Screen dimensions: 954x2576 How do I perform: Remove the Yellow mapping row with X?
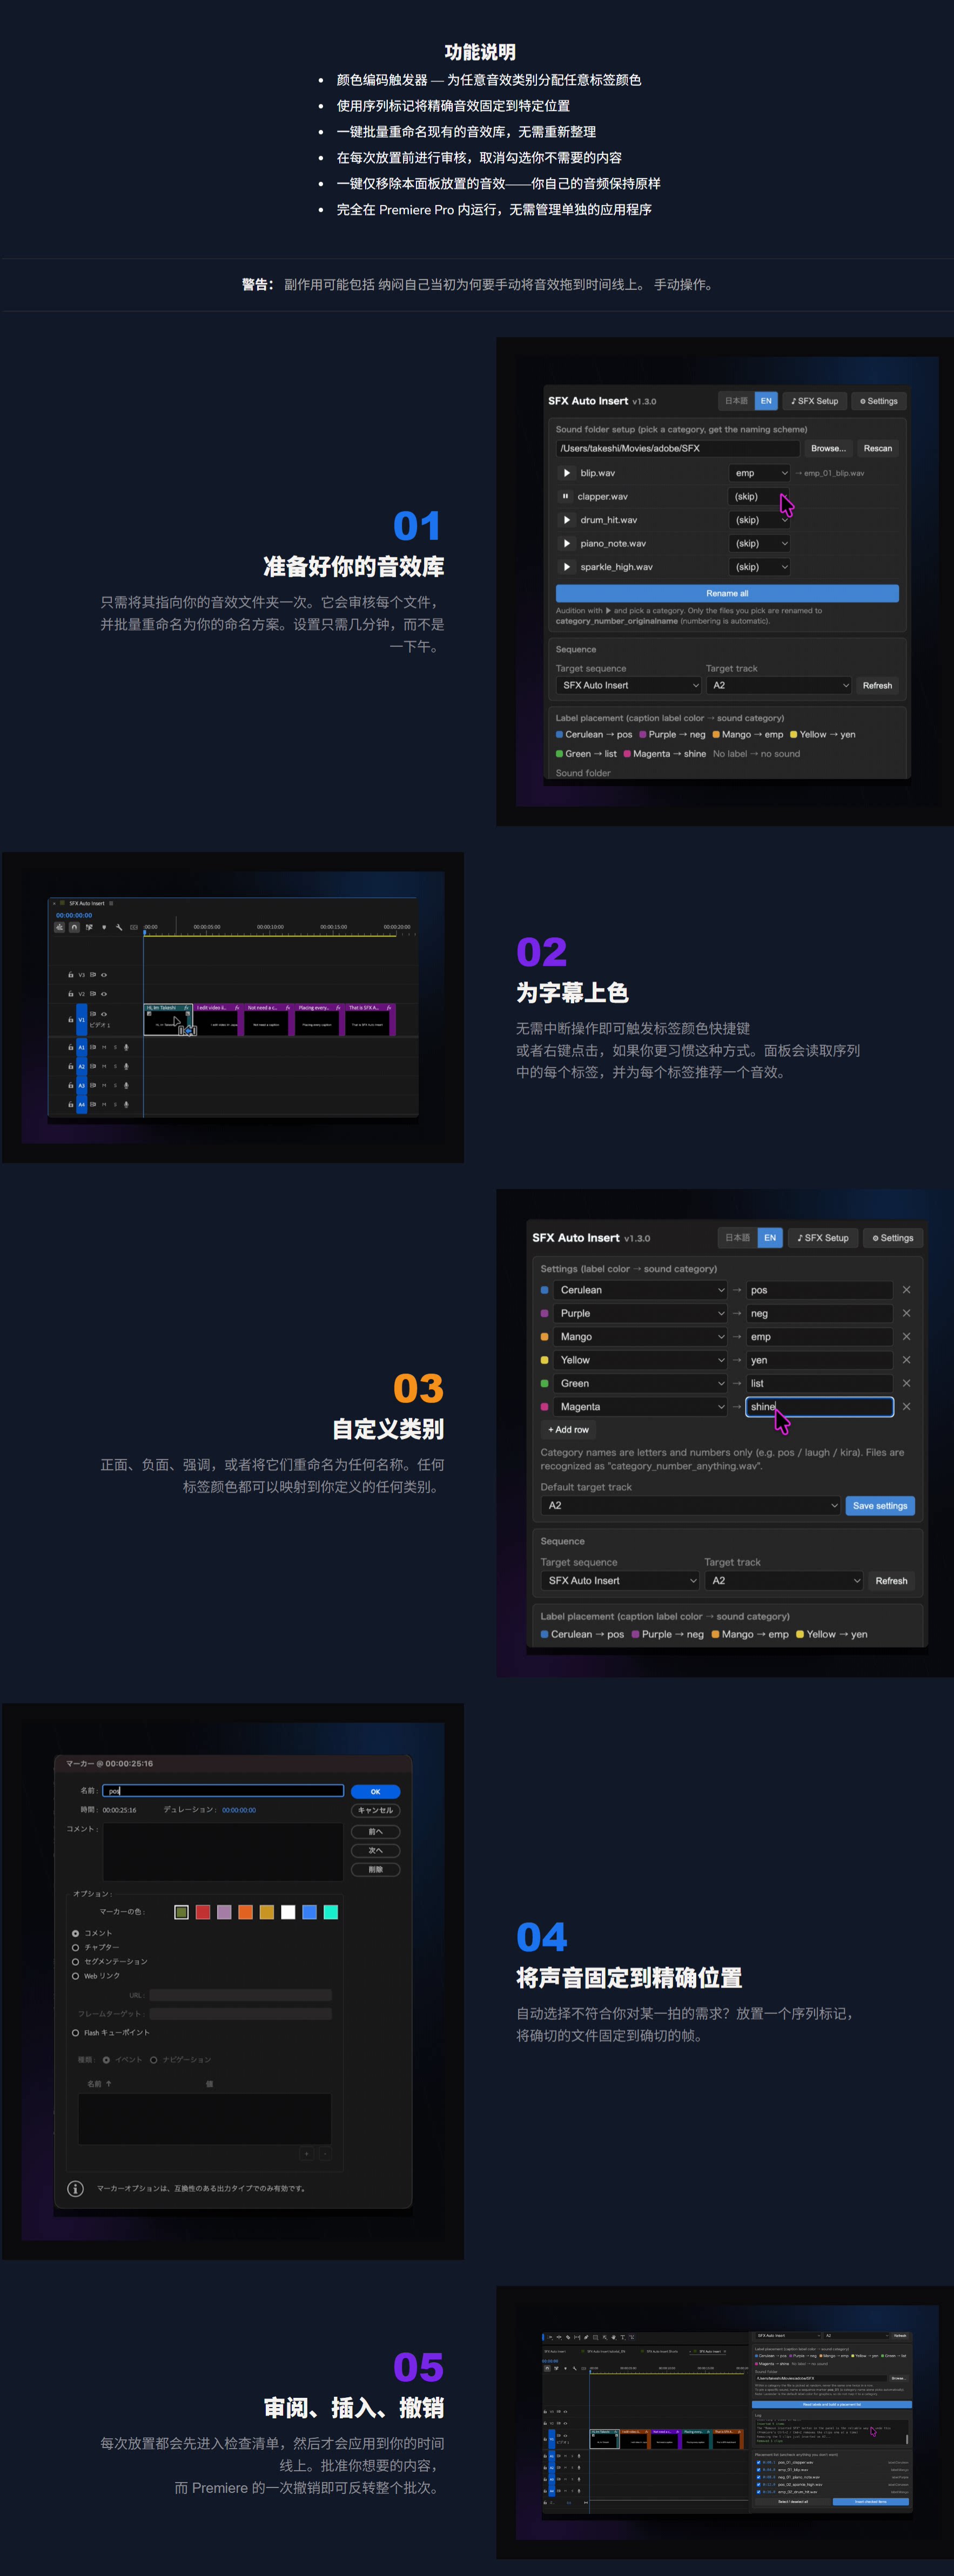(906, 1360)
